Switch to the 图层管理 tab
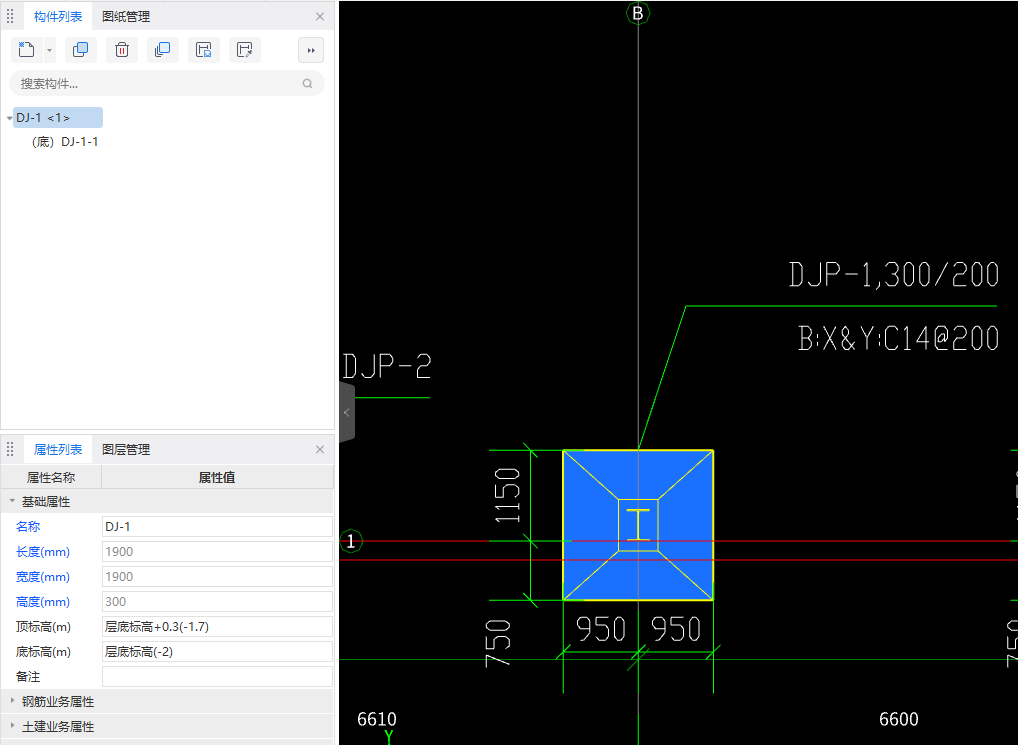The width and height of the screenshot is (1018, 745). coord(126,450)
